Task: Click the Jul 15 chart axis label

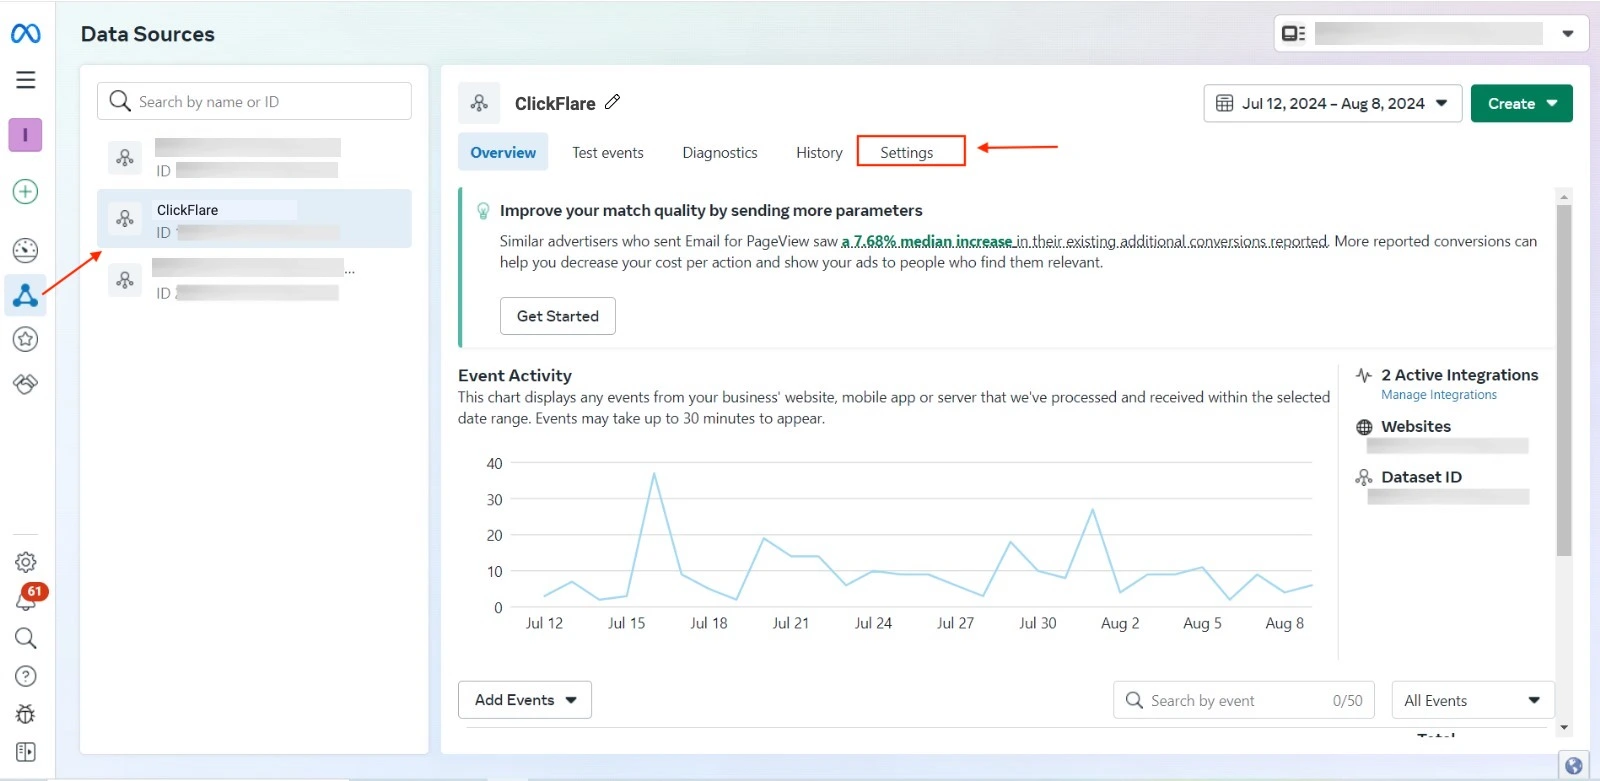Action: (627, 623)
